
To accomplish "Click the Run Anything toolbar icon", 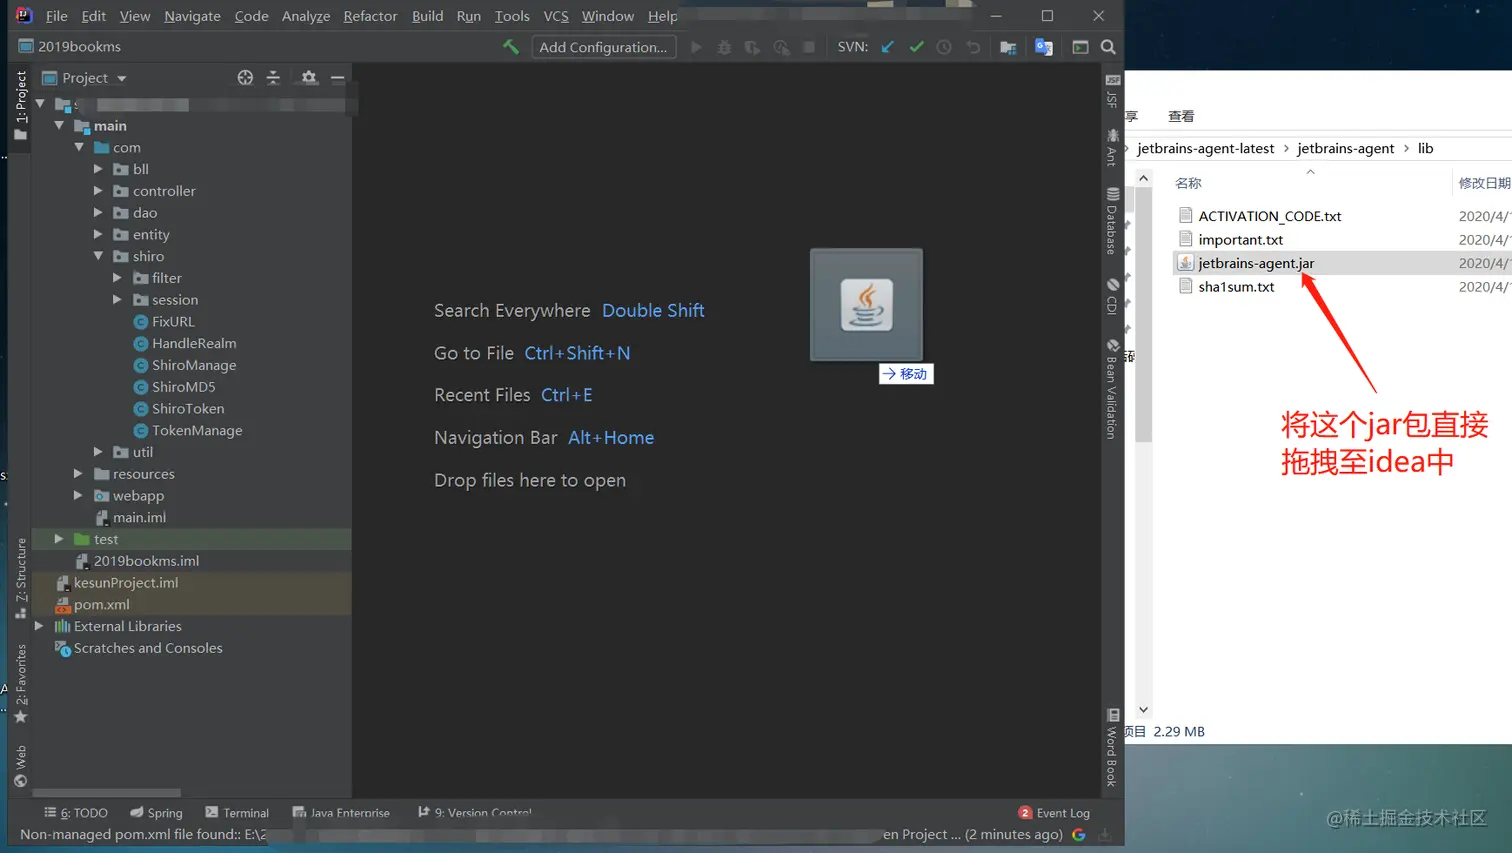I will pyautogui.click(x=1080, y=47).
